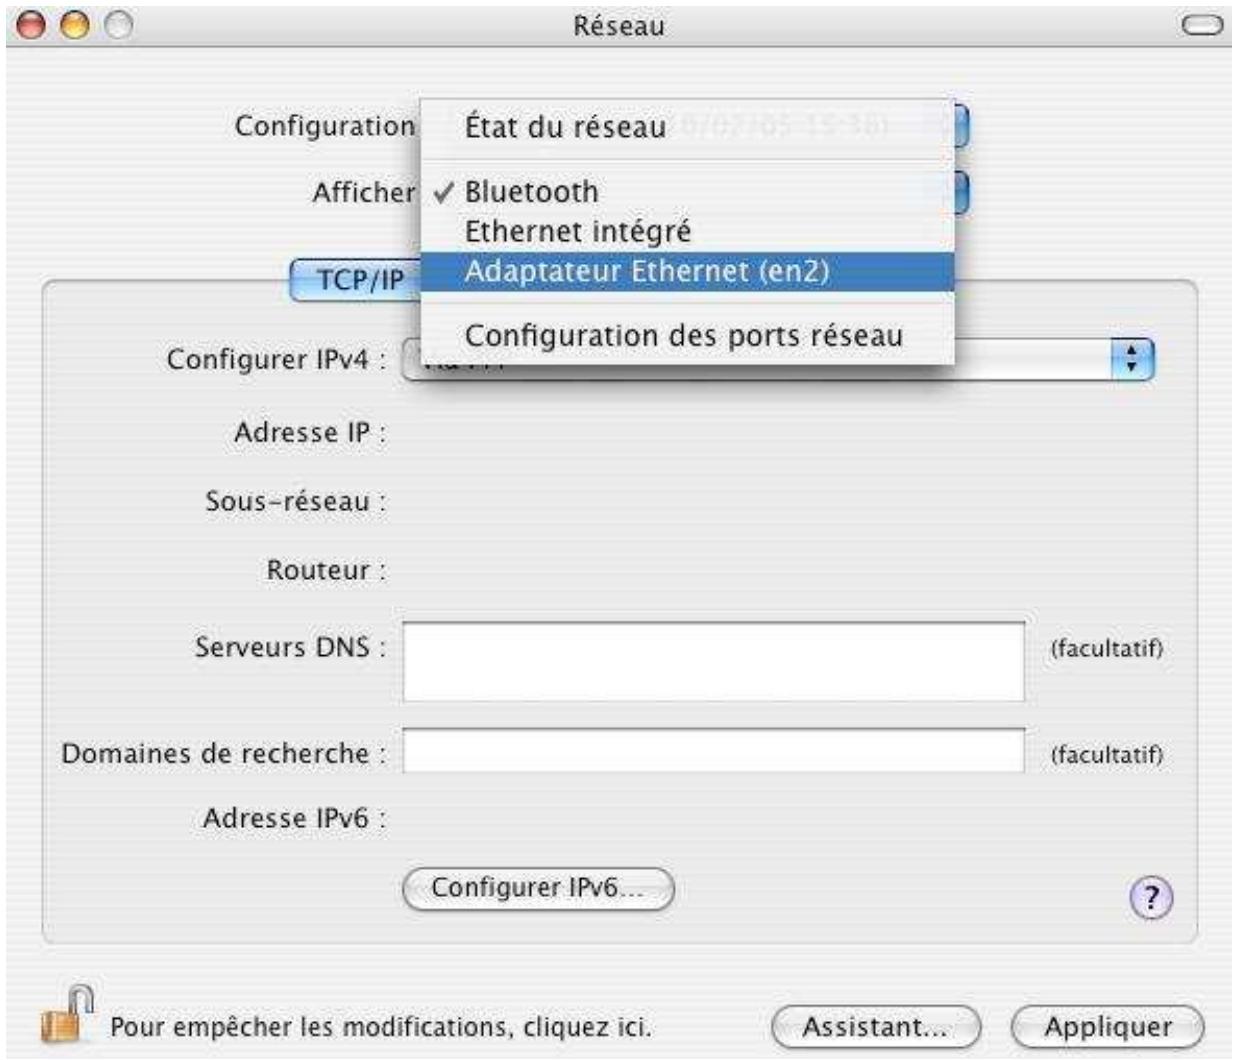Apply changes with Appliquer button

click(x=1108, y=1027)
